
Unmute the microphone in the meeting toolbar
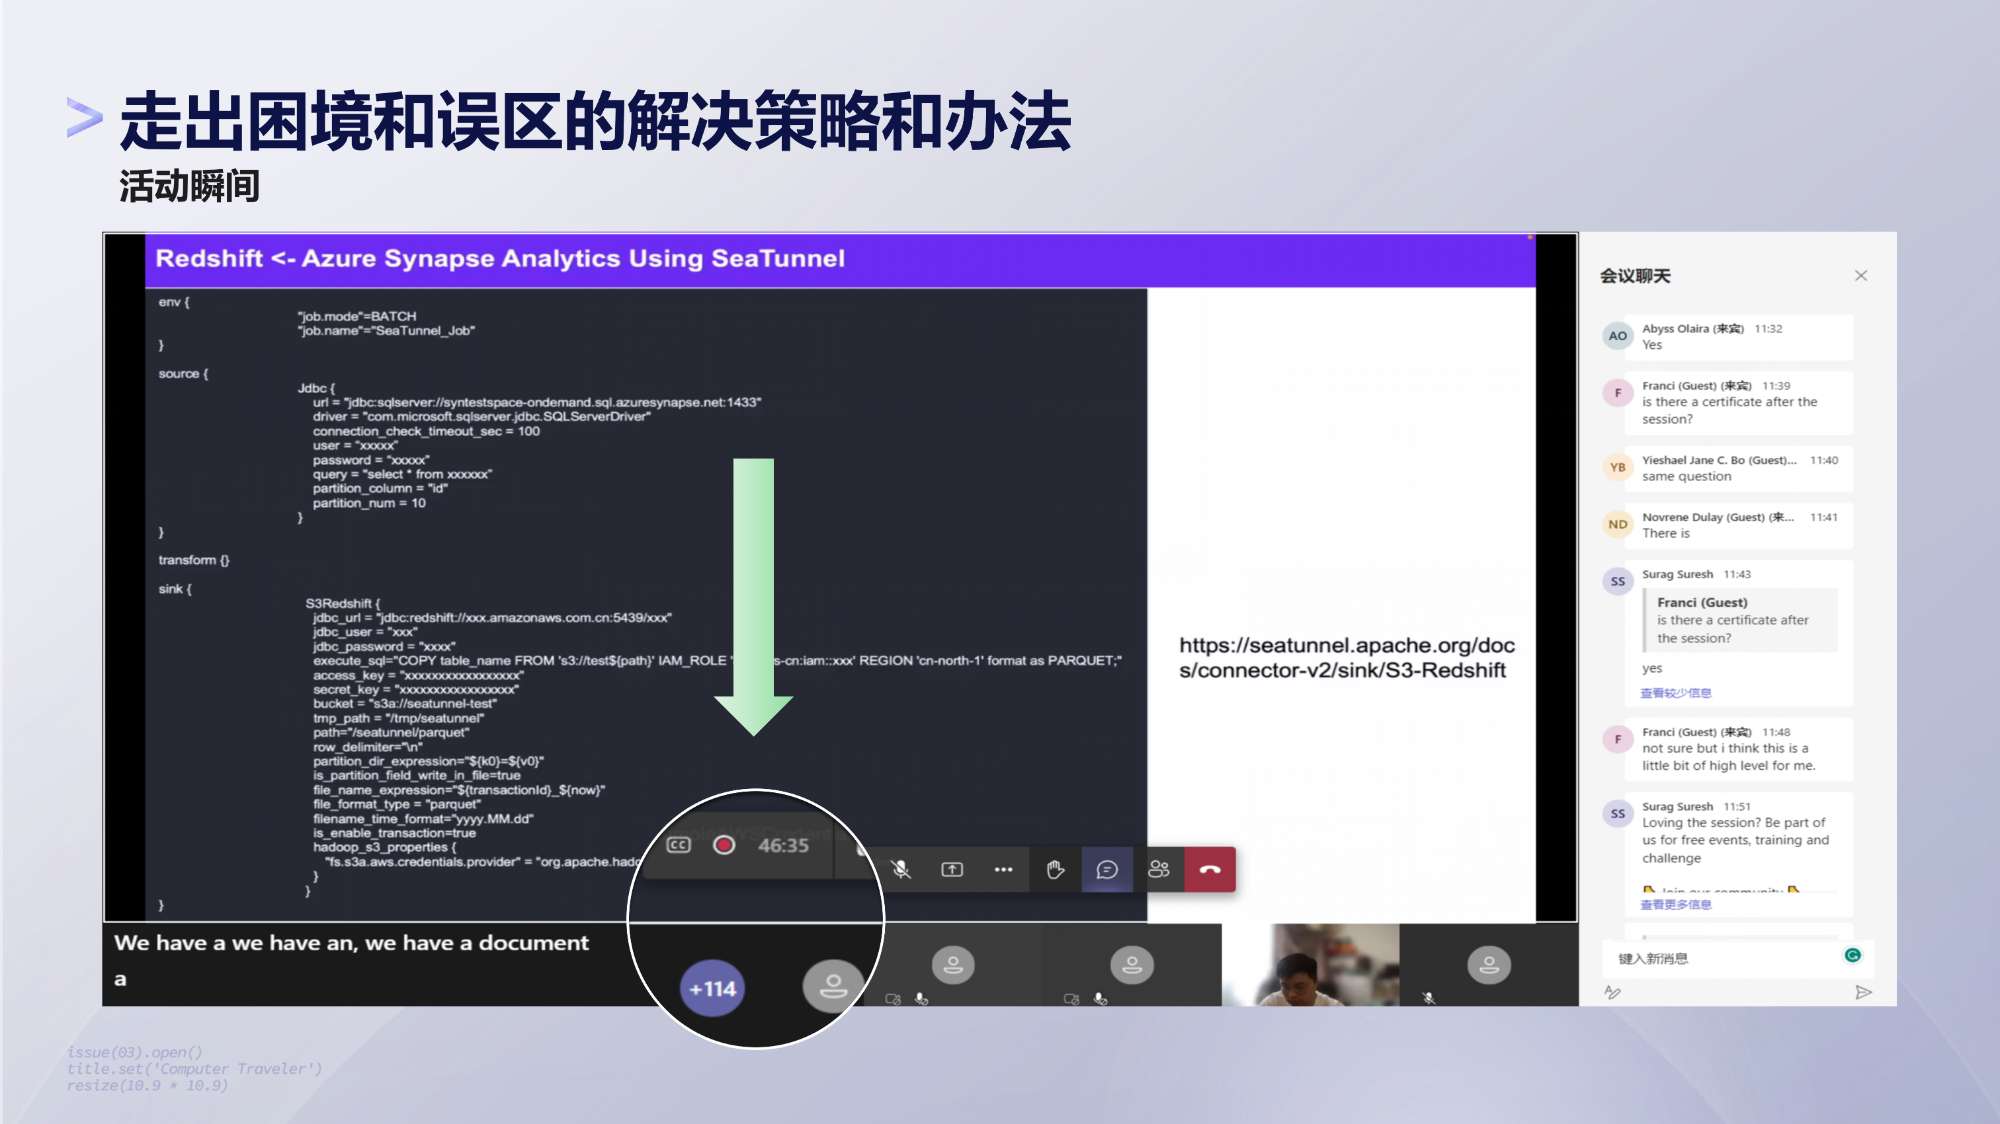pyautogui.click(x=901, y=870)
